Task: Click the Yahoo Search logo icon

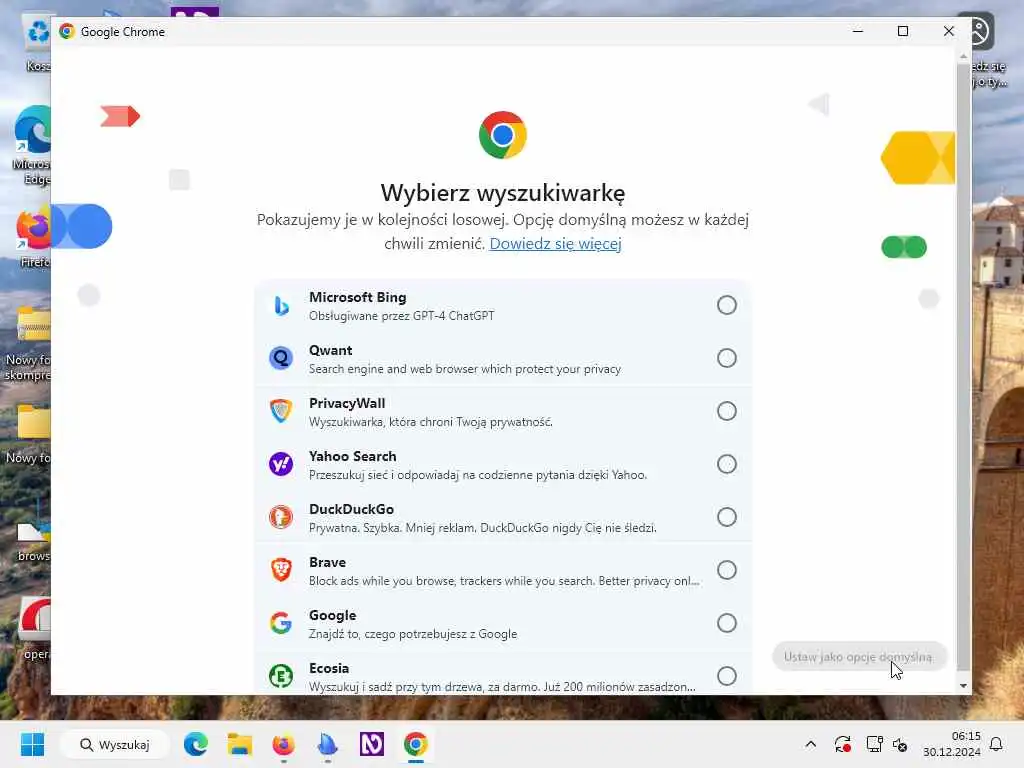Action: [281, 464]
